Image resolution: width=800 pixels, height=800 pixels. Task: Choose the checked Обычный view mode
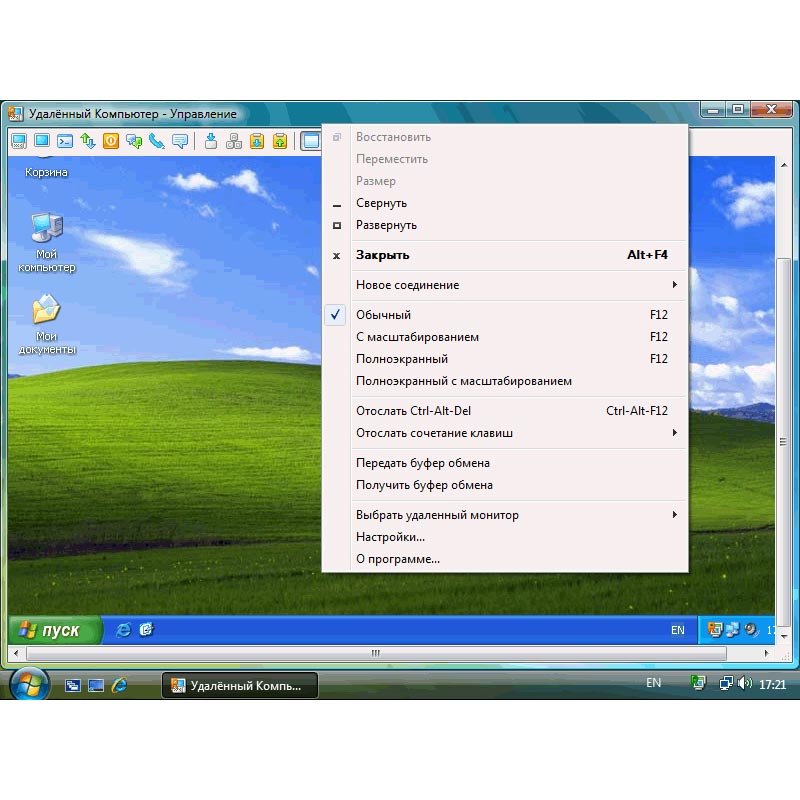click(505, 315)
